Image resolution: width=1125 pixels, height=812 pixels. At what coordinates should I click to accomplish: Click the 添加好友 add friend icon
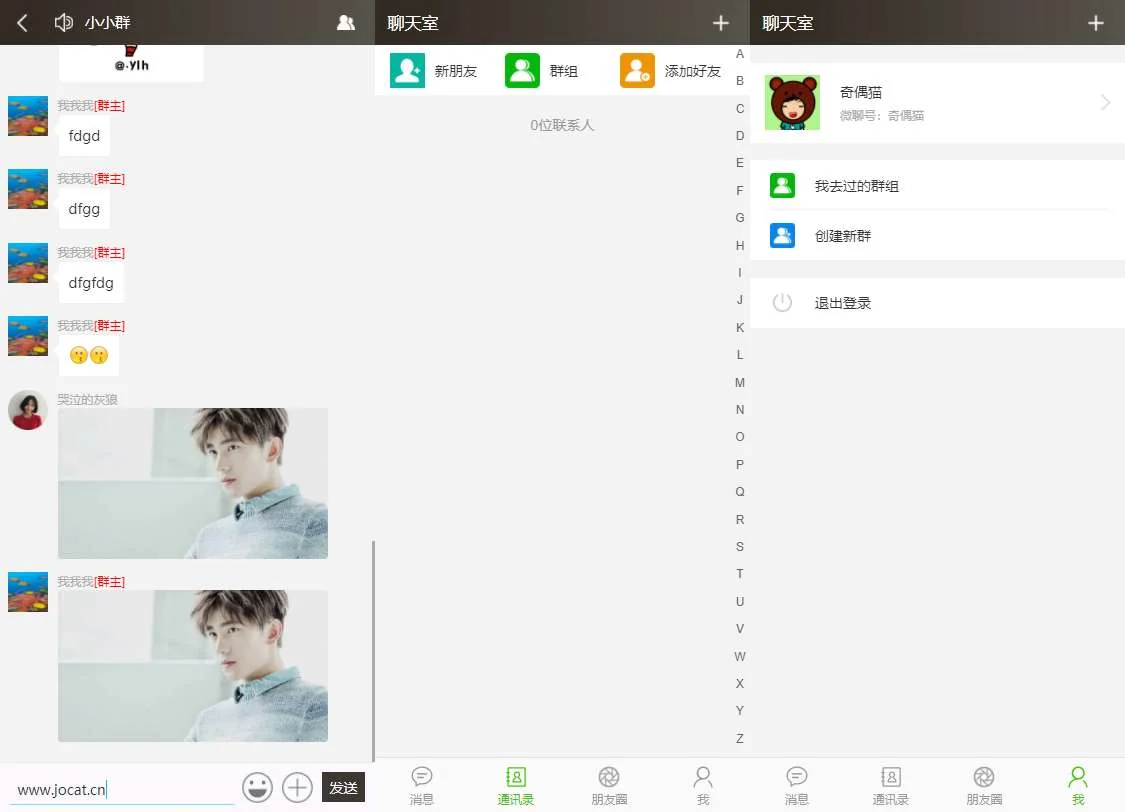(x=637, y=71)
